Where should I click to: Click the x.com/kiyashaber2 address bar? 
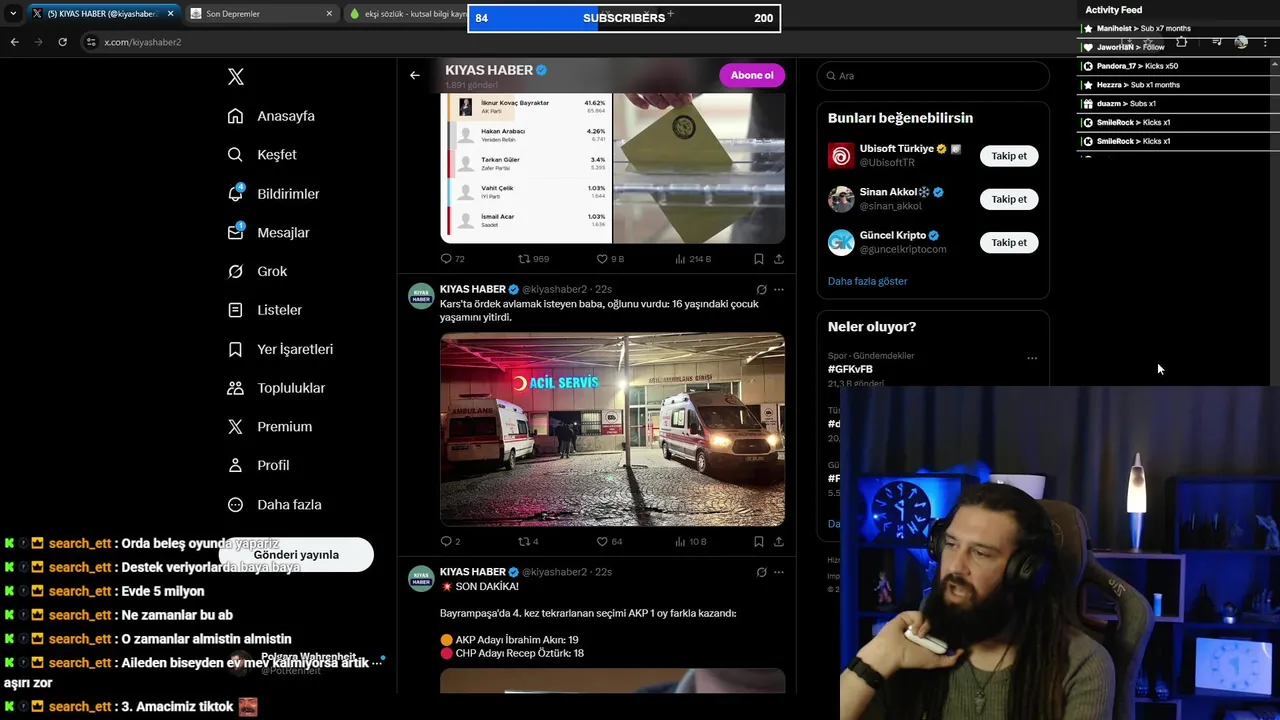tap(142, 42)
